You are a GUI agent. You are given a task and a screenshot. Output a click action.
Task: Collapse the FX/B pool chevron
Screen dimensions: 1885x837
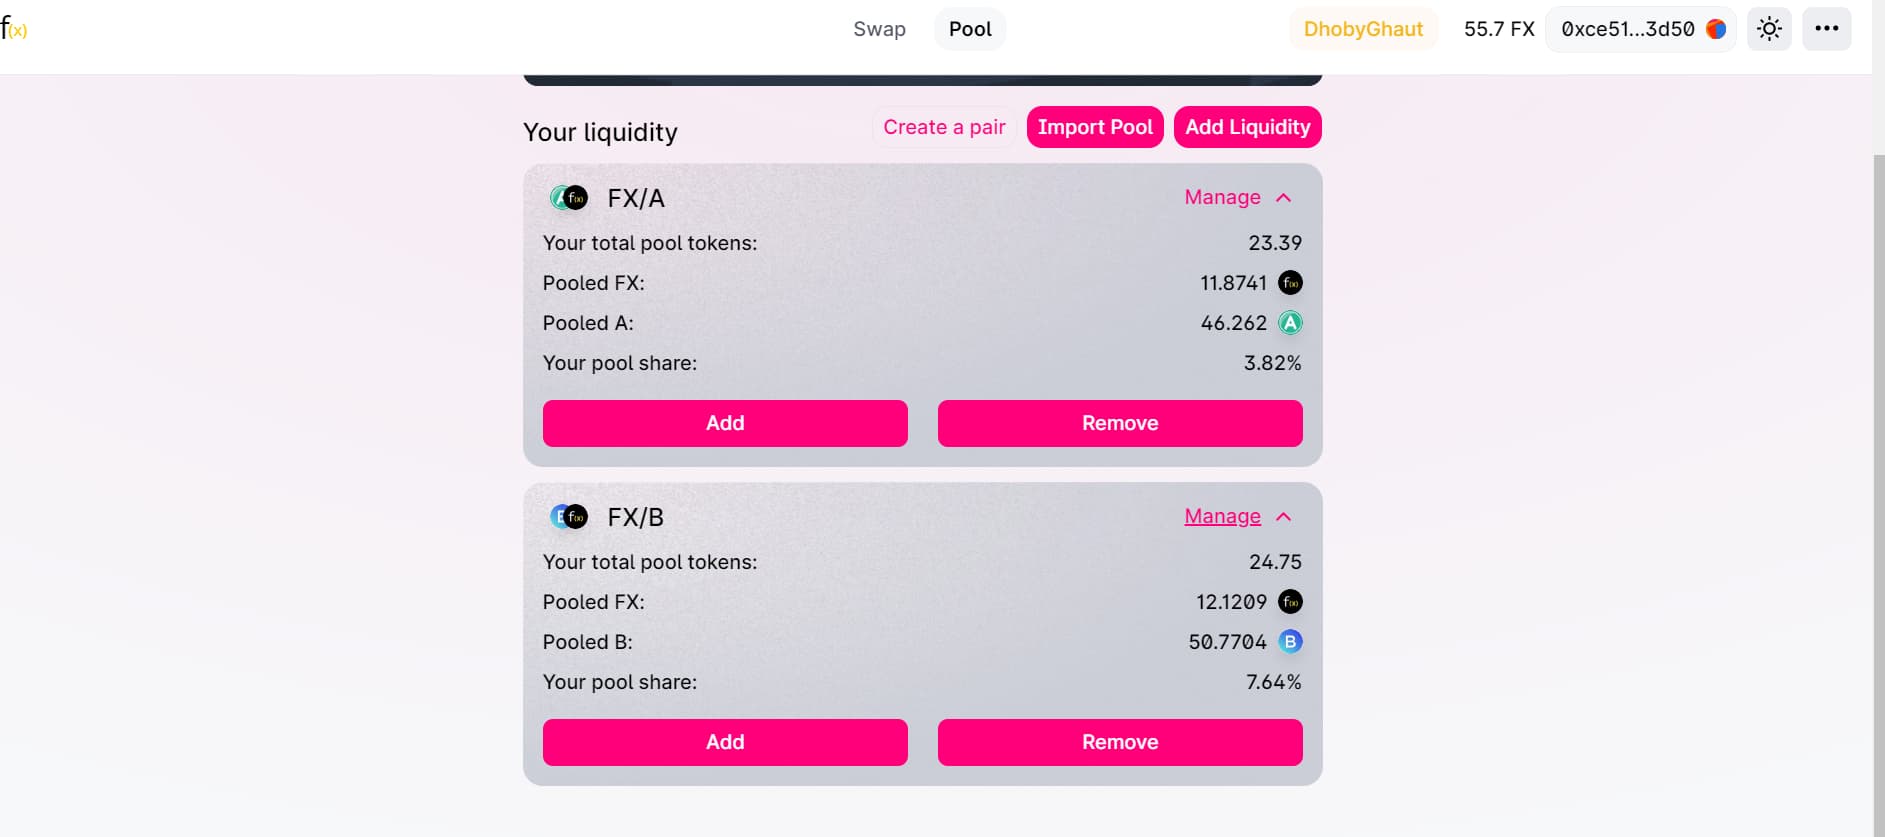click(1284, 517)
